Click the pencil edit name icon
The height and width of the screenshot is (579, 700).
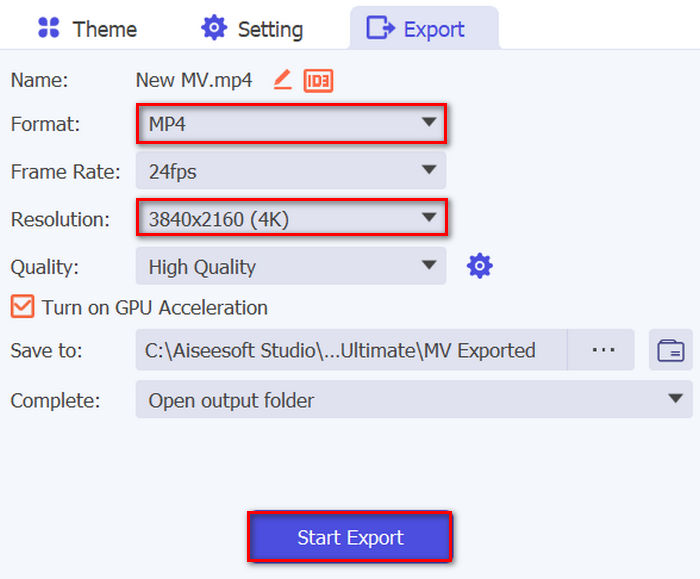(x=282, y=80)
